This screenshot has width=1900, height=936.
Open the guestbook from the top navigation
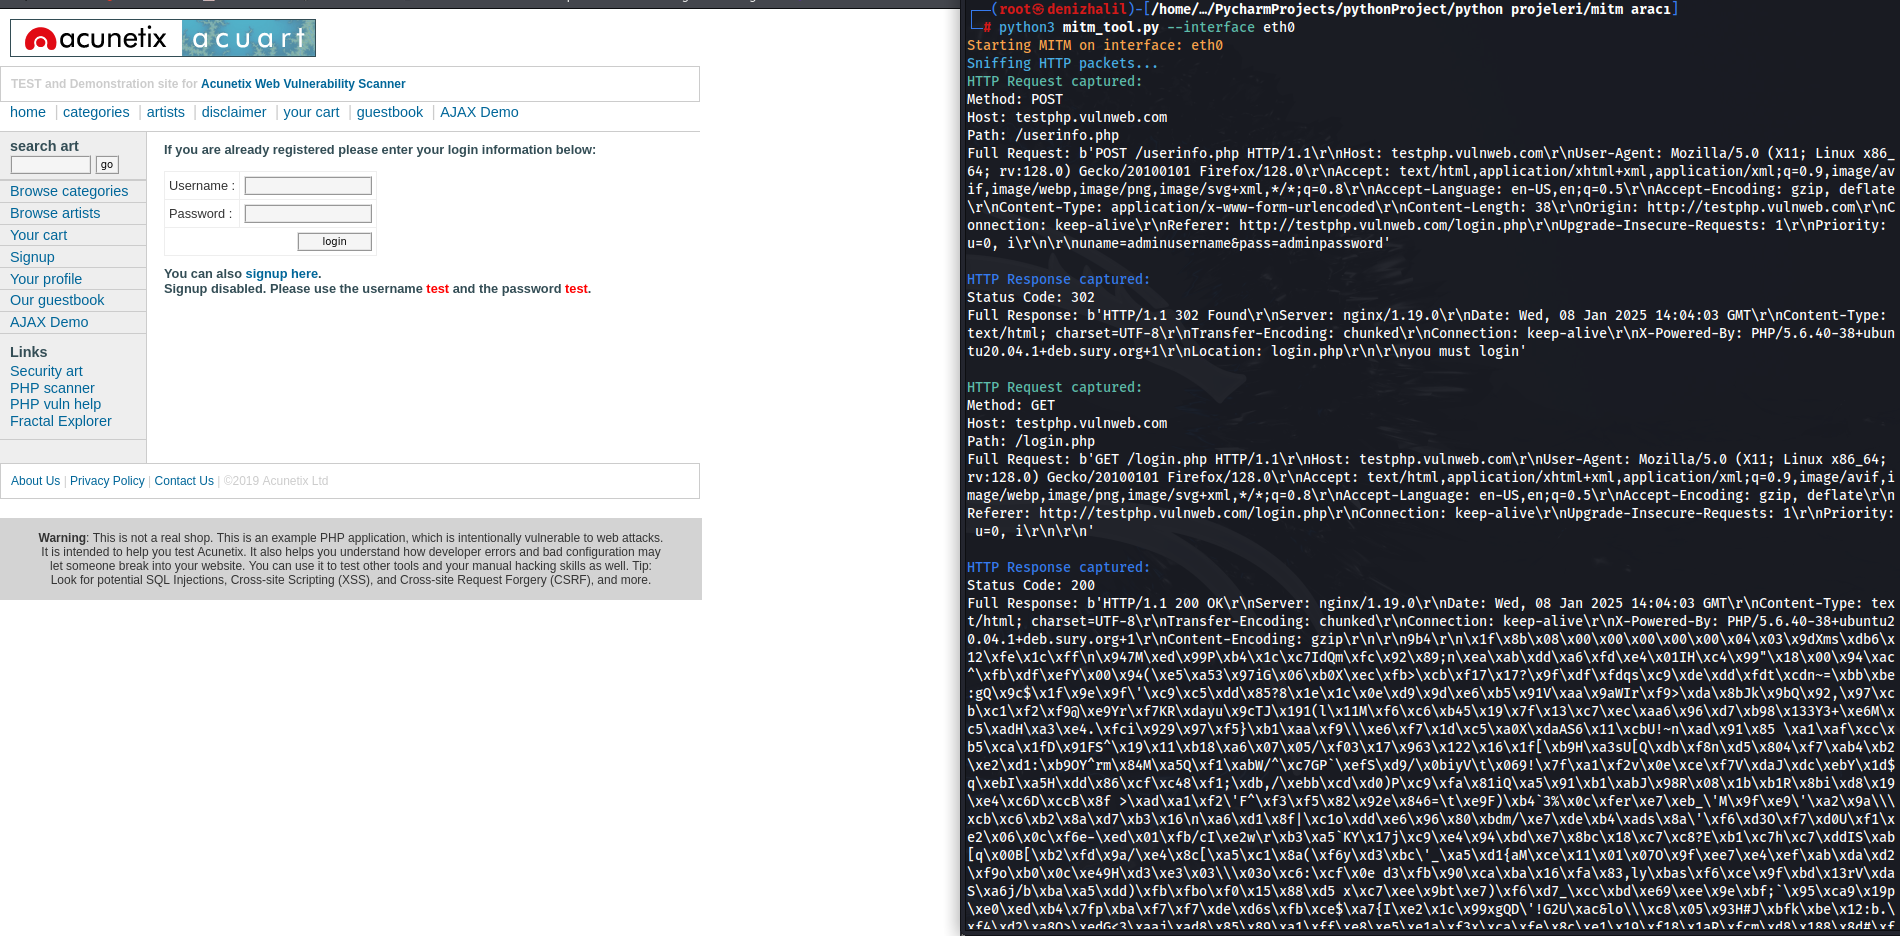tap(389, 112)
